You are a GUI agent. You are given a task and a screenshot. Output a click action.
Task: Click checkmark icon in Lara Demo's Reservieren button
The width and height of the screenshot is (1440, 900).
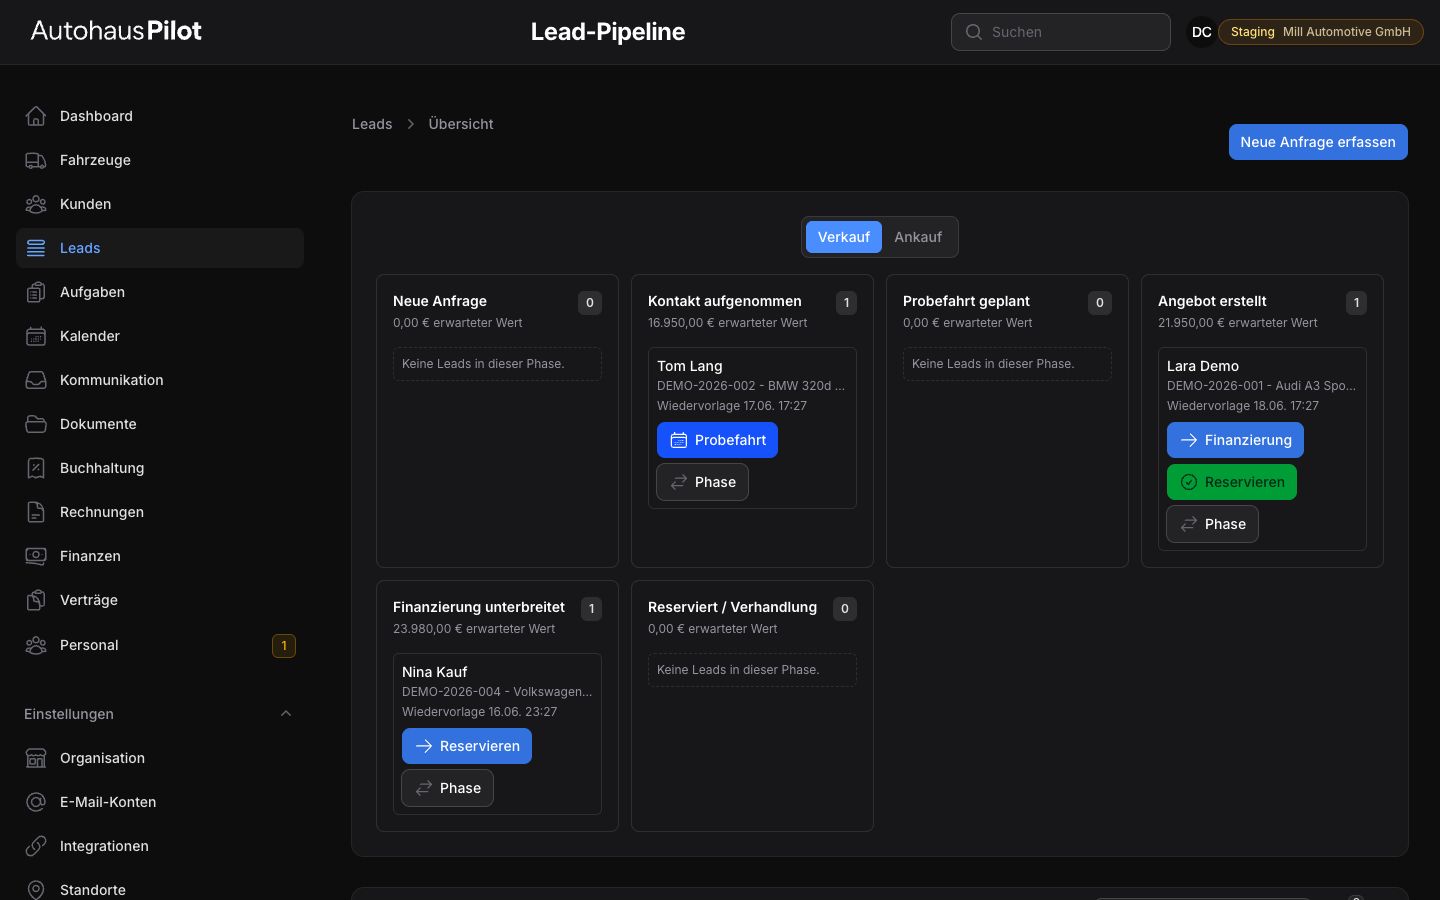click(x=1188, y=482)
